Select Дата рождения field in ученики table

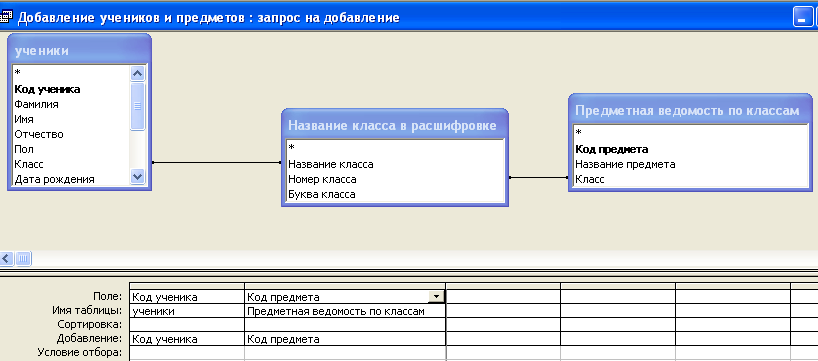[55, 179]
